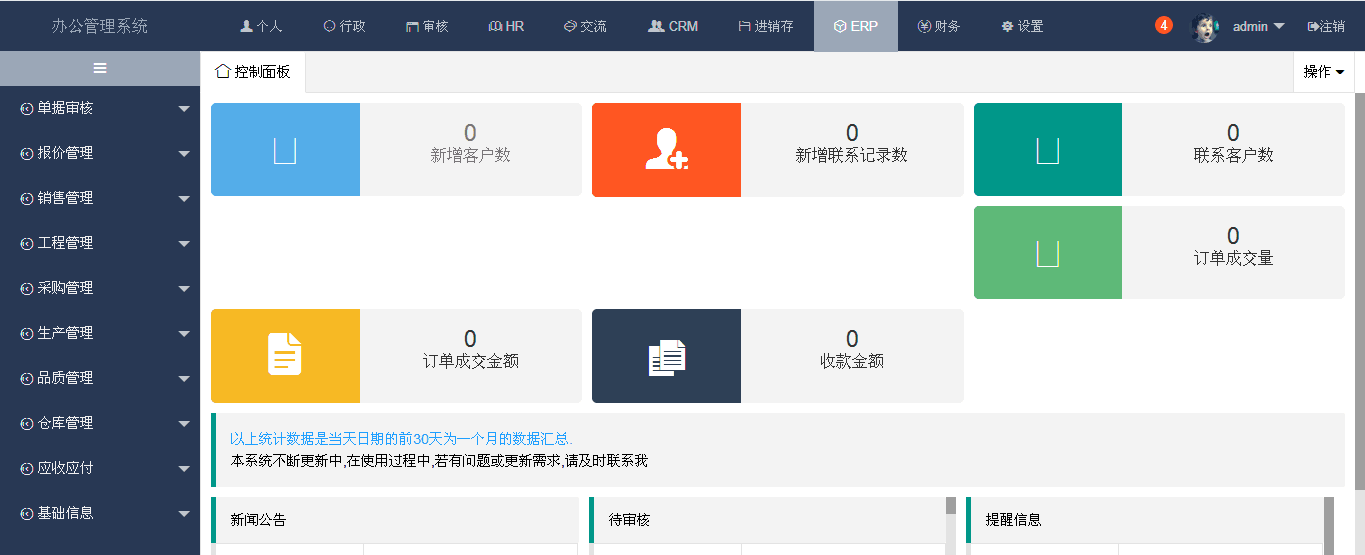Image resolution: width=1365 pixels, height=555 pixels.
Task: Click the main page vertical scrollbar
Action: point(1359,300)
